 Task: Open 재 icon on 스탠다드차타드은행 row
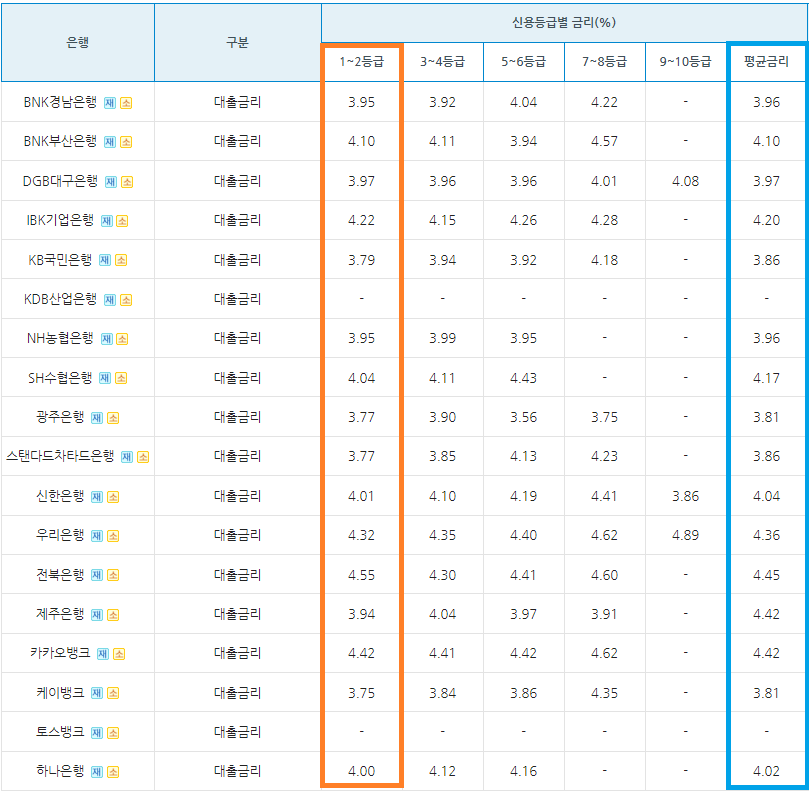click(x=127, y=457)
